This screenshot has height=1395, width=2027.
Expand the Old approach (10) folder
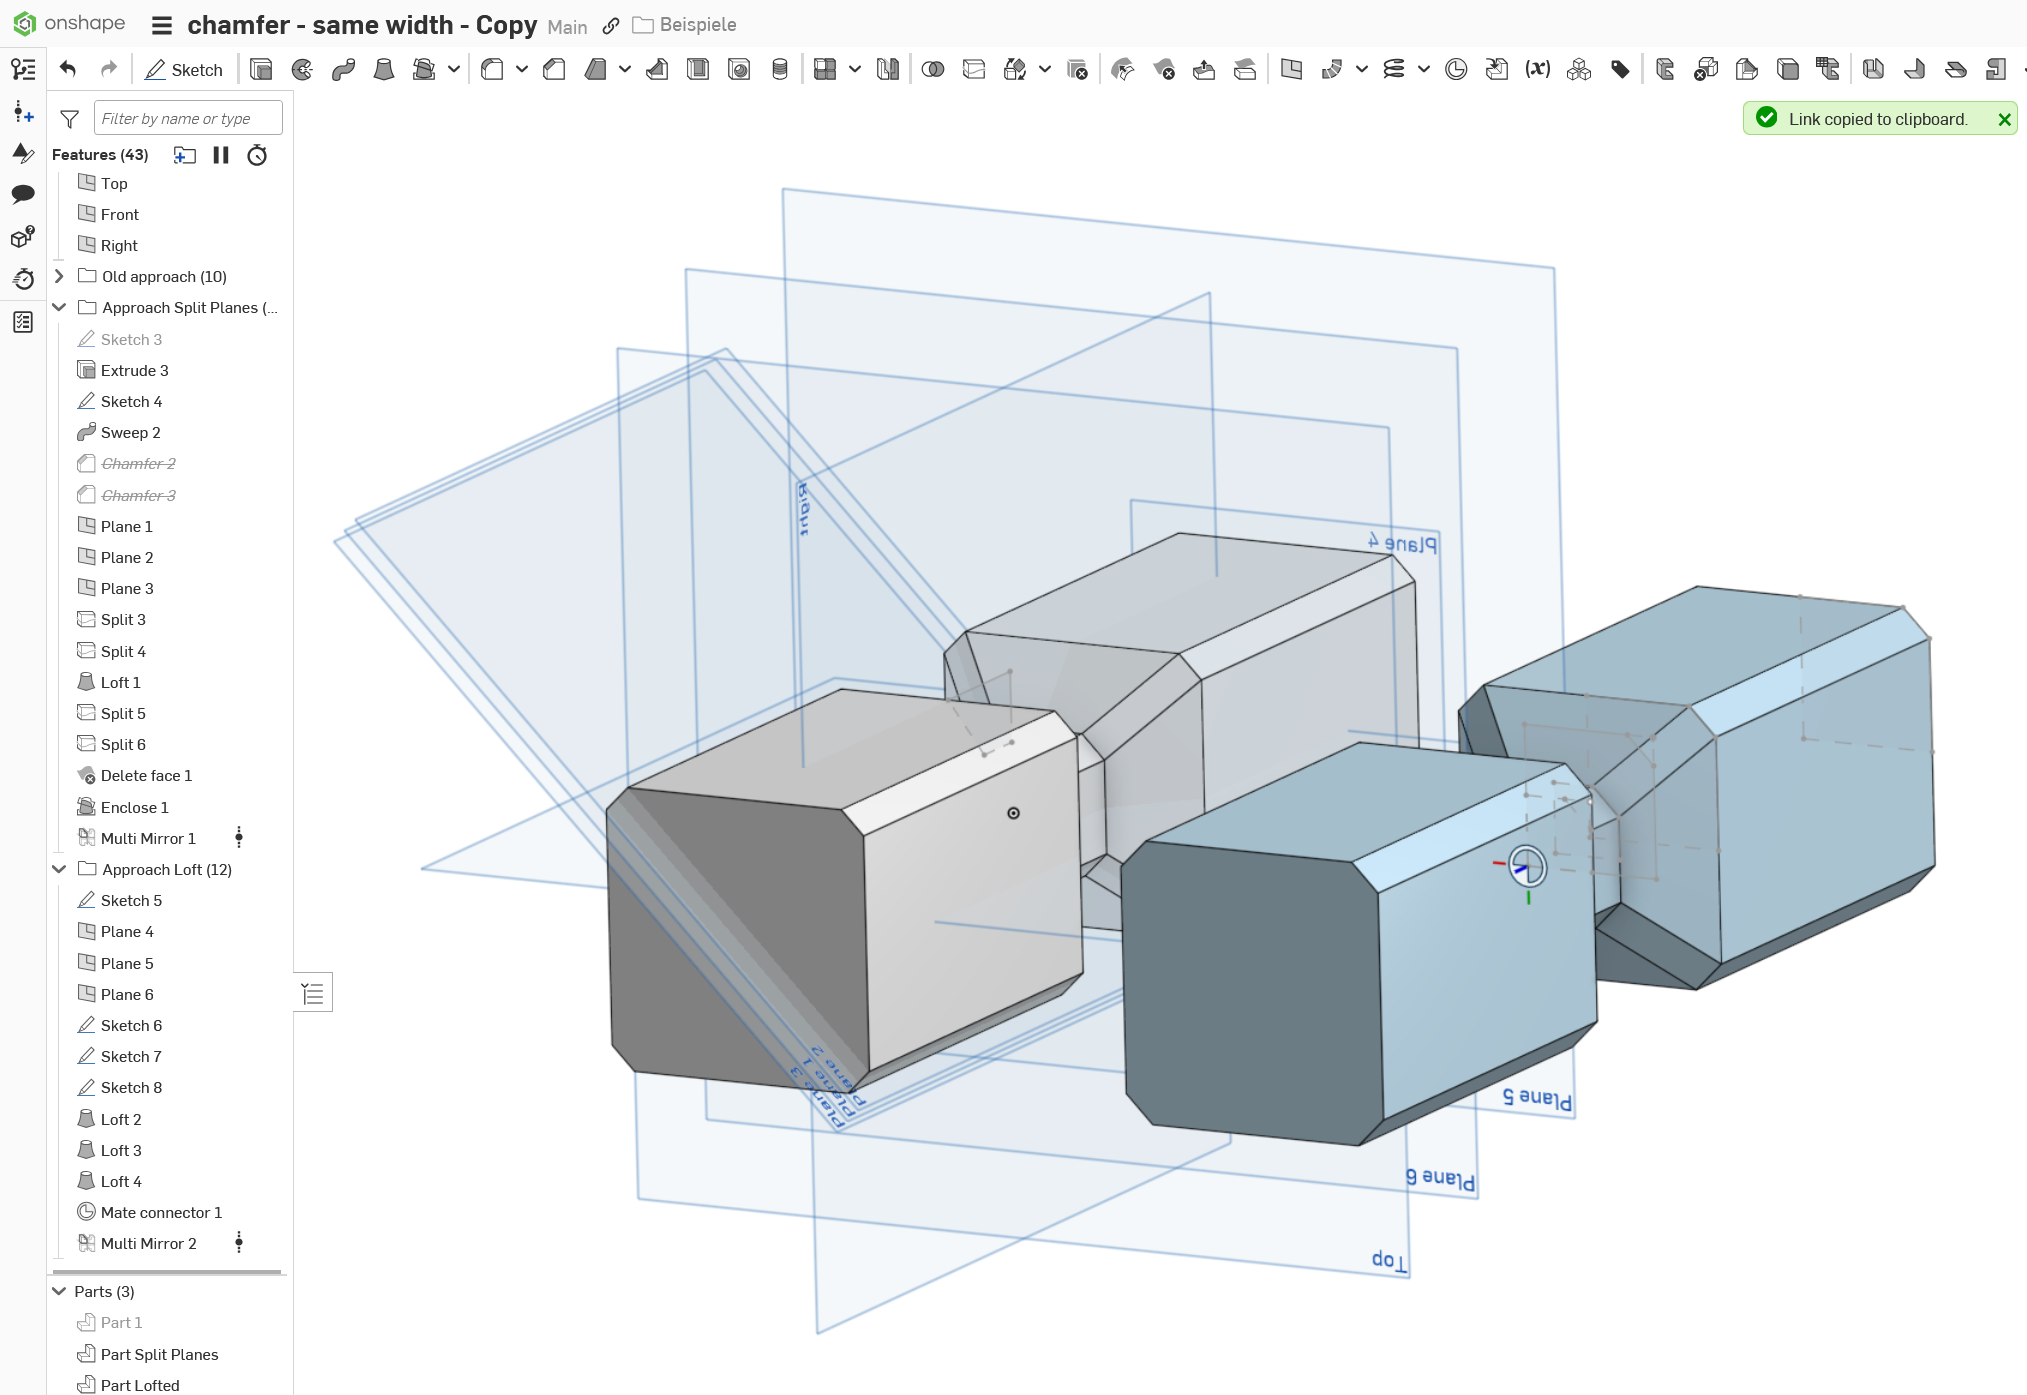coord(59,276)
